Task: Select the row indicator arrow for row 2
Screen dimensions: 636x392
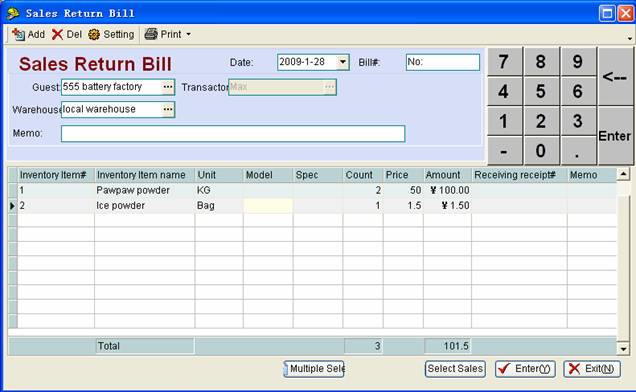Action: (13, 206)
